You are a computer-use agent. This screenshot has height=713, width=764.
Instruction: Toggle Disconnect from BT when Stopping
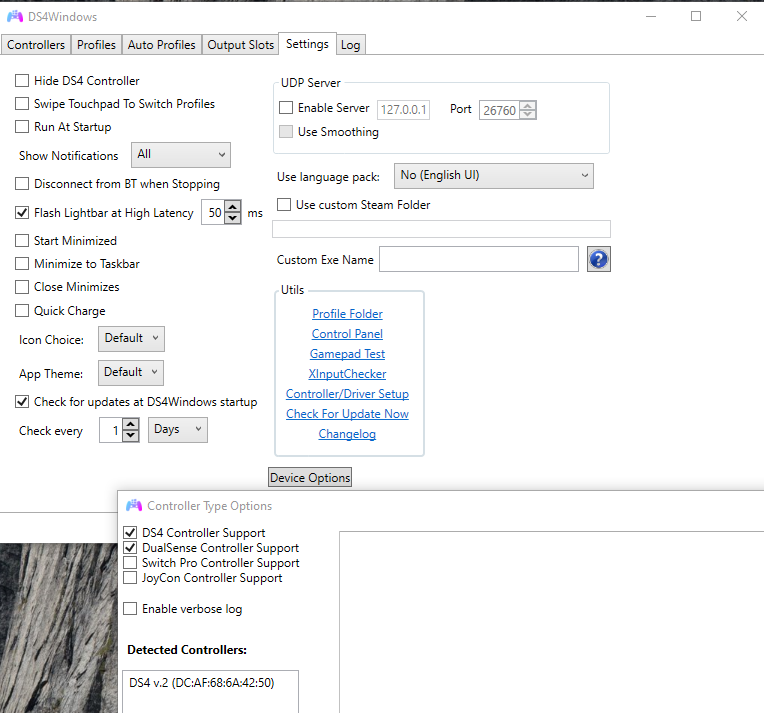click(22, 184)
